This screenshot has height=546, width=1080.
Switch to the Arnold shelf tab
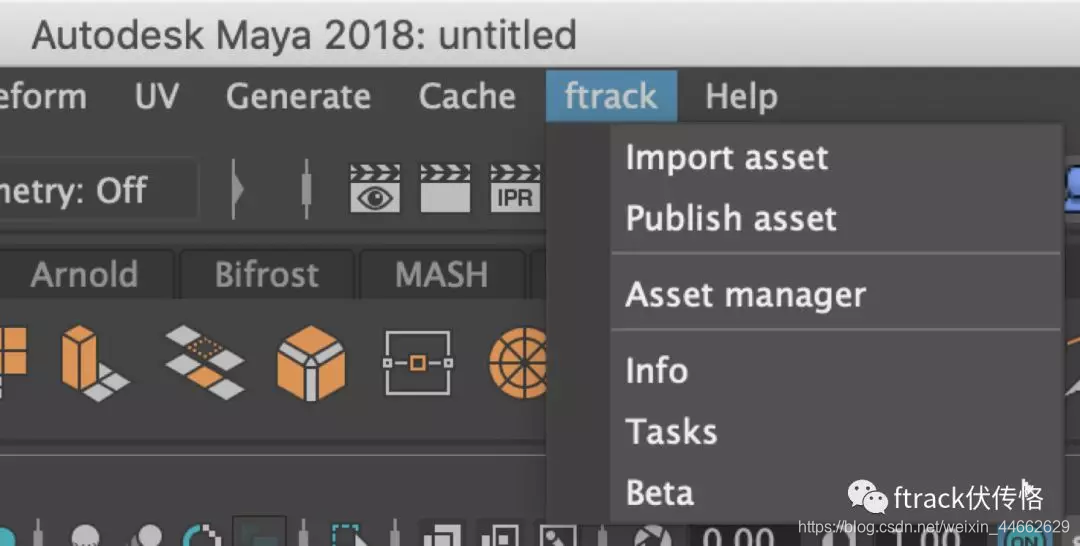click(84, 275)
